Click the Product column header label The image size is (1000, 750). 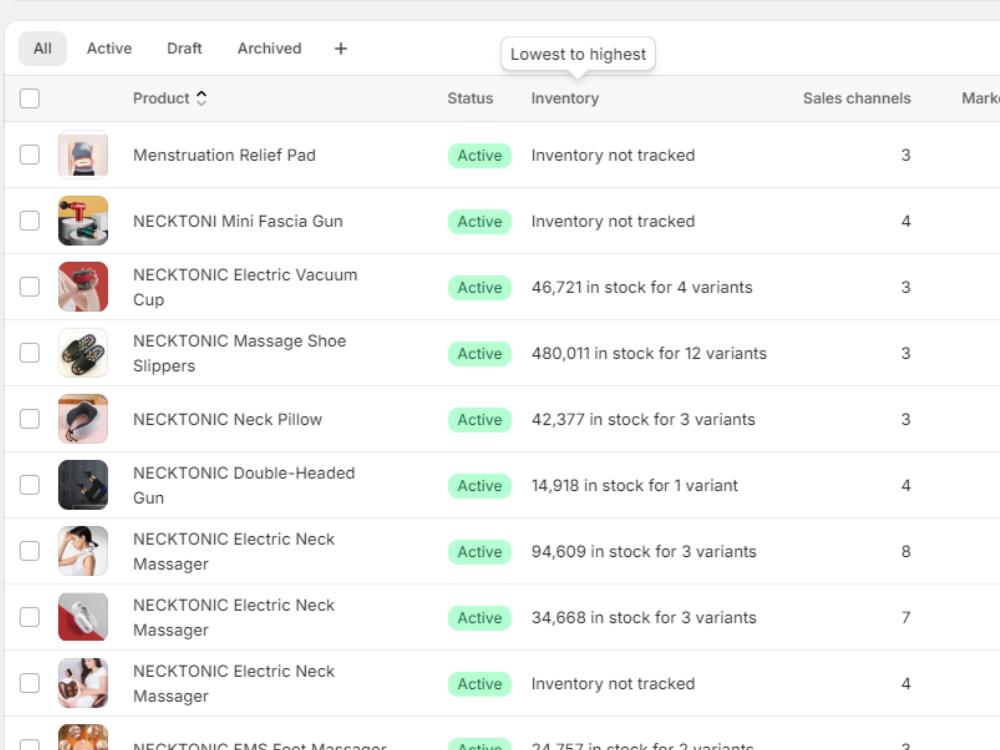coord(161,98)
